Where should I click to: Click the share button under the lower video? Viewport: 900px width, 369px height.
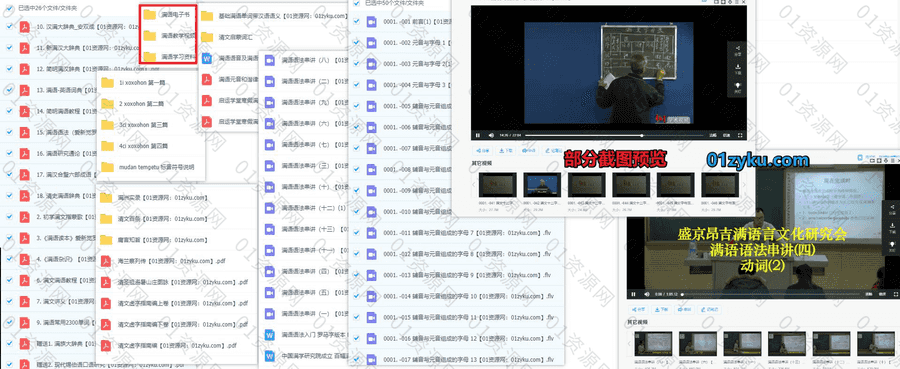click(639, 309)
